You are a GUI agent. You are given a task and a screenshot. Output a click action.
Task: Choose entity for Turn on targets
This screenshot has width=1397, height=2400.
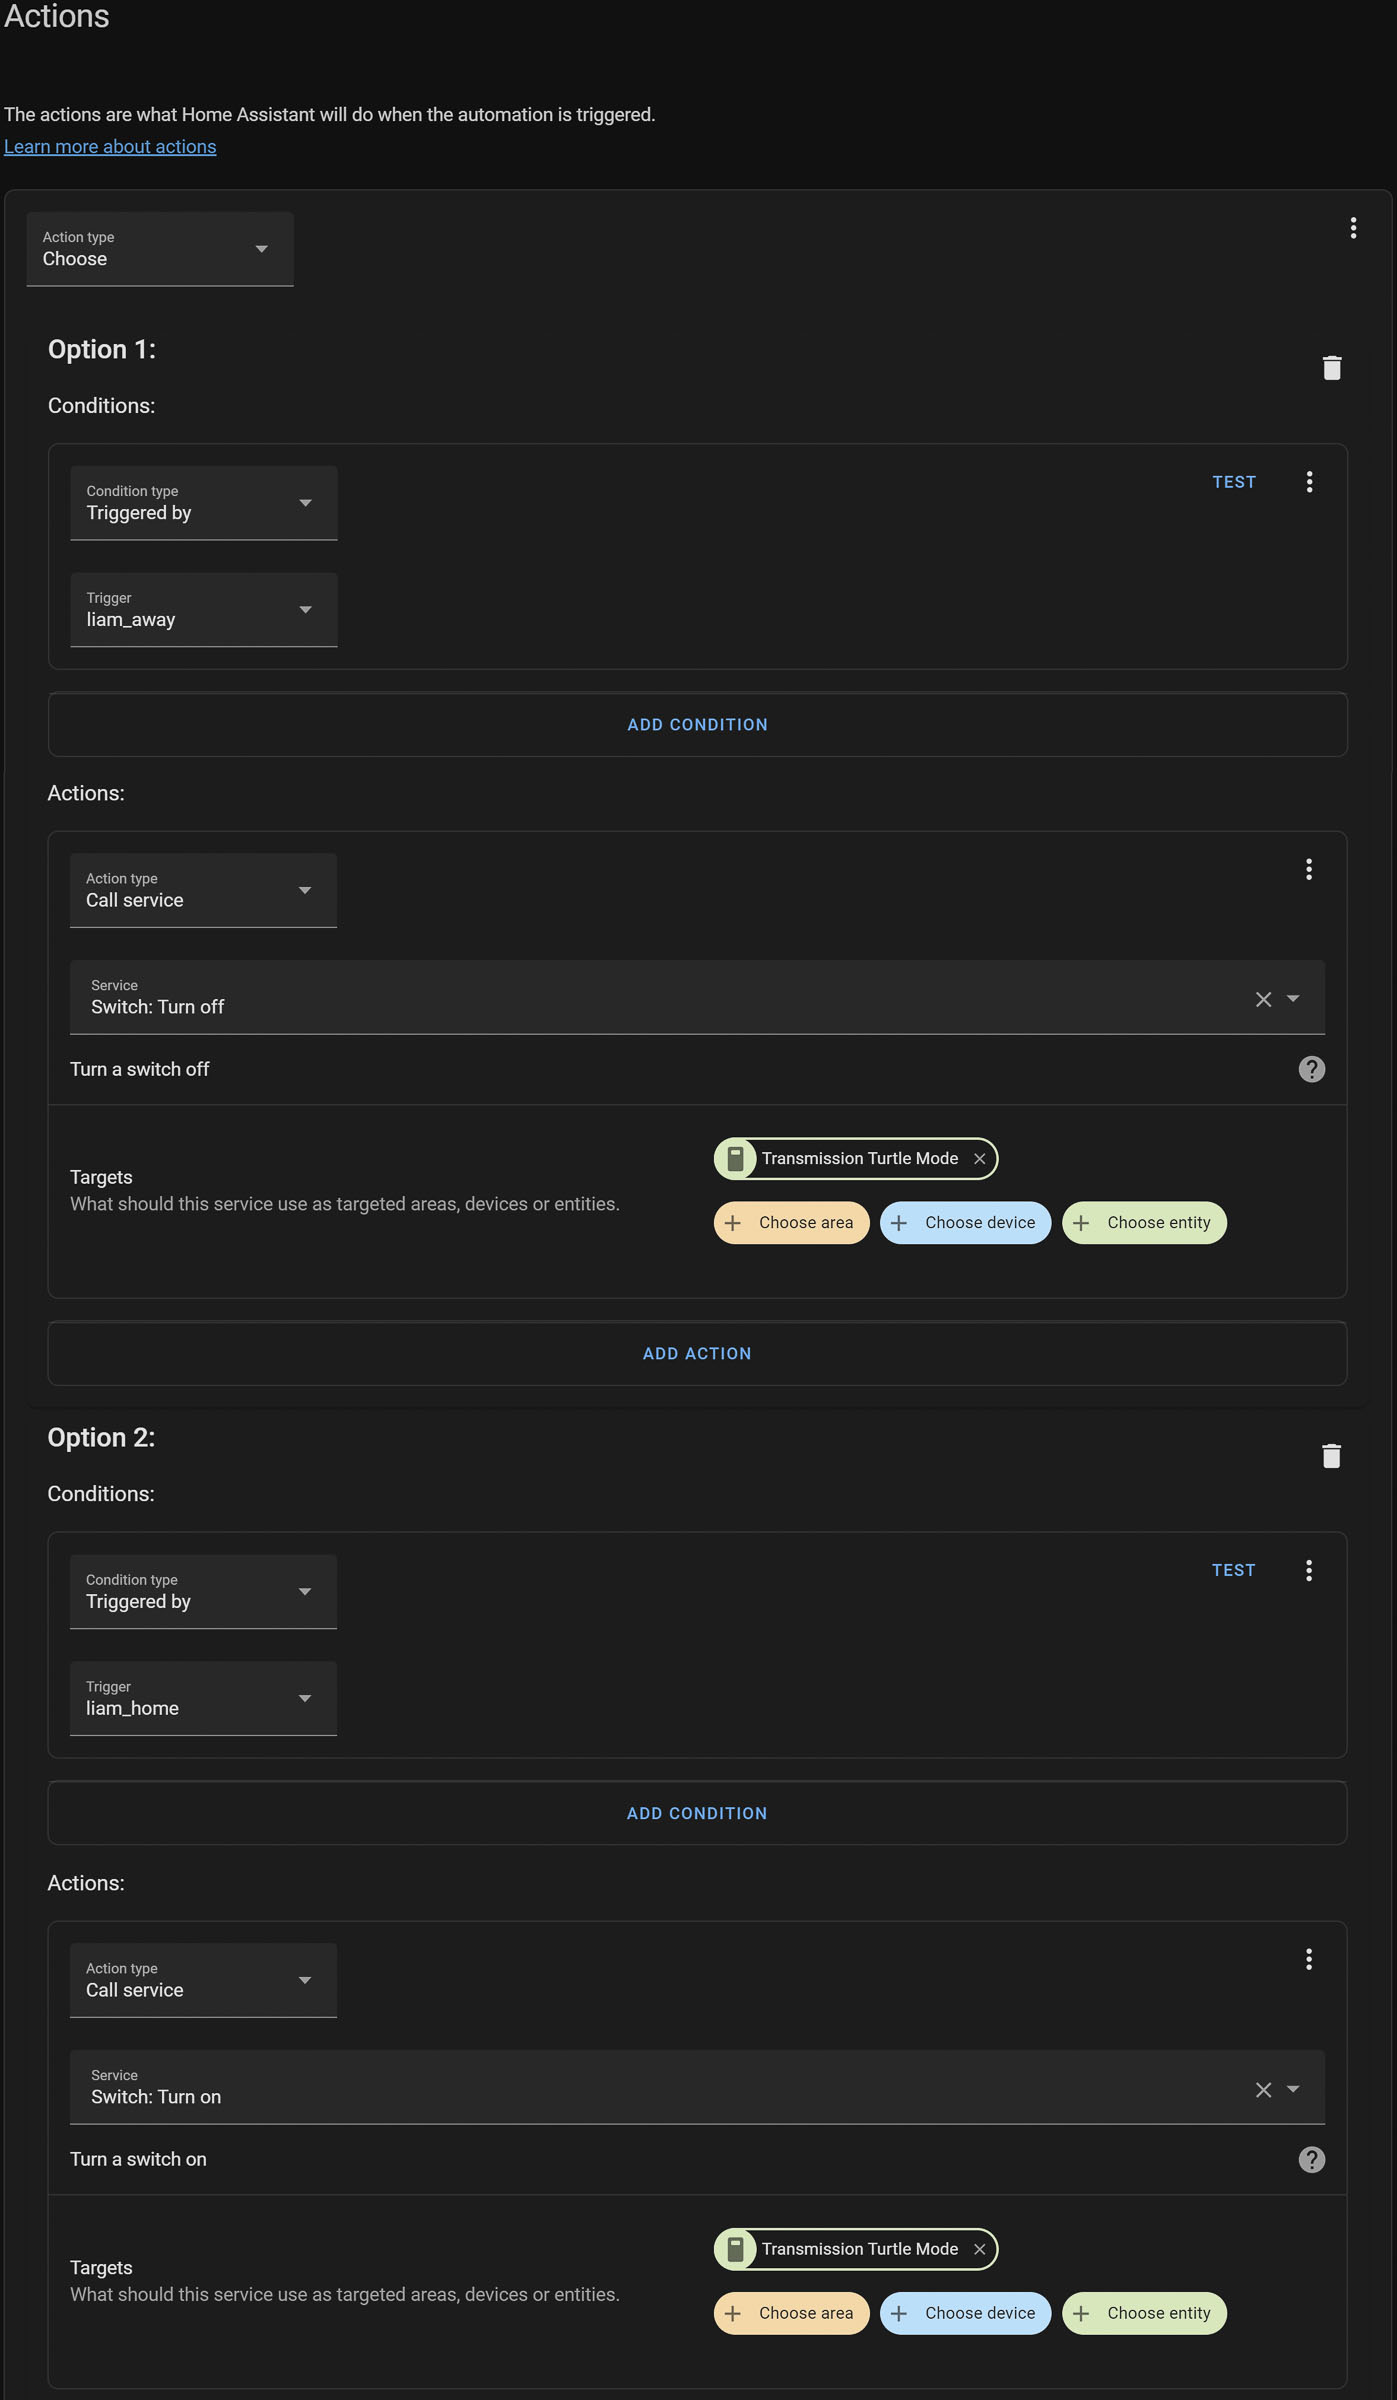(1144, 2313)
